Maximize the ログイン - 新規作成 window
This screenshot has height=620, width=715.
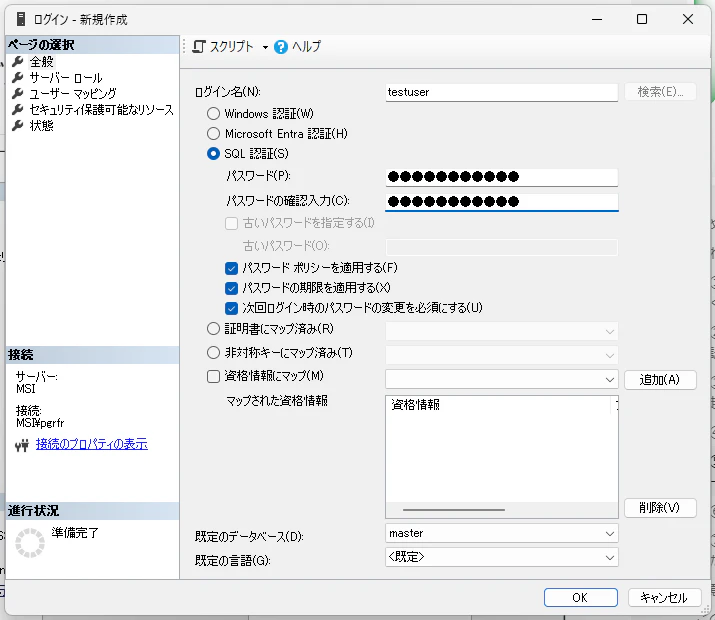[x=642, y=19]
